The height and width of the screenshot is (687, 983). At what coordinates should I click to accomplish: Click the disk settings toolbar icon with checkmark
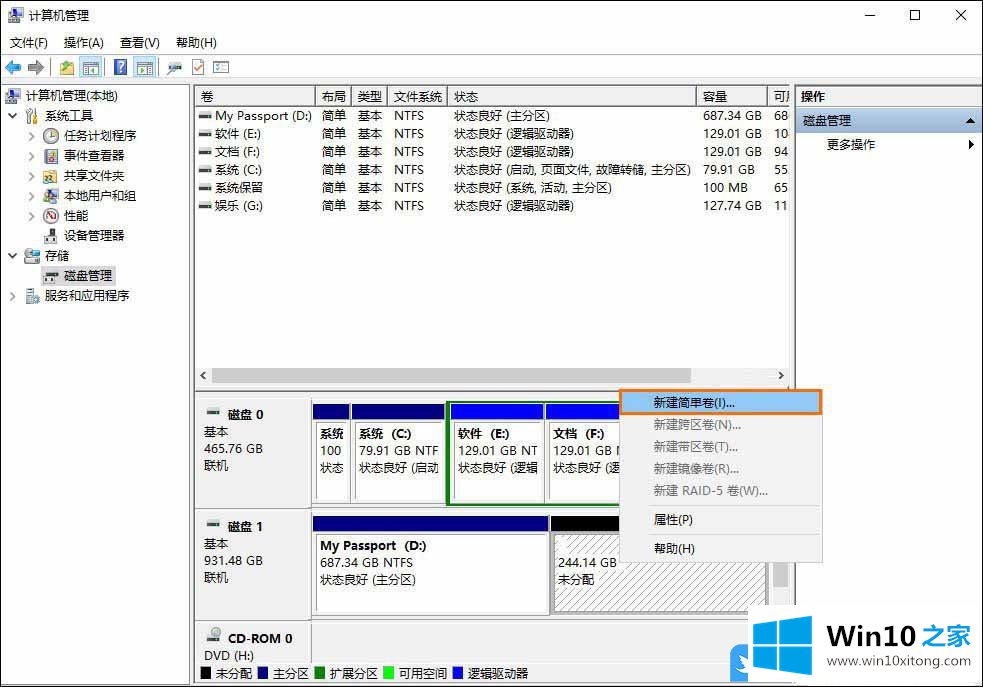click(x=198, y=67)
